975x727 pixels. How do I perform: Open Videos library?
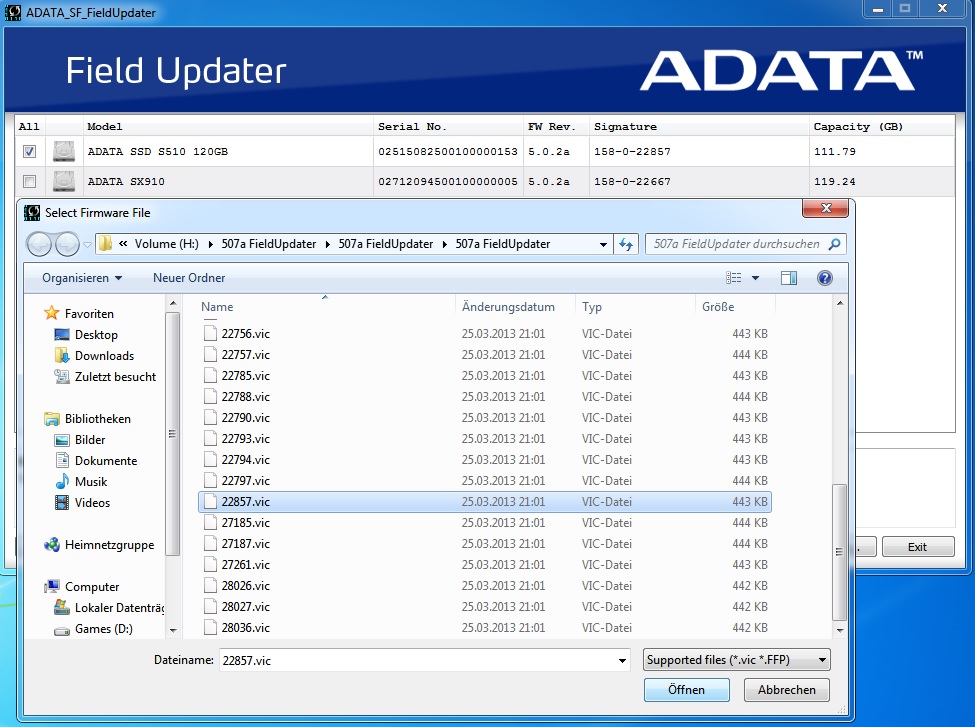pos(83,502)
